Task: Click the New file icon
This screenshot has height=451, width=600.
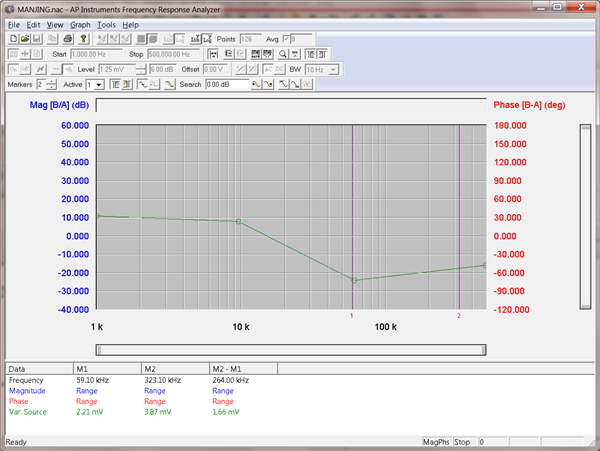Action: 12,38
